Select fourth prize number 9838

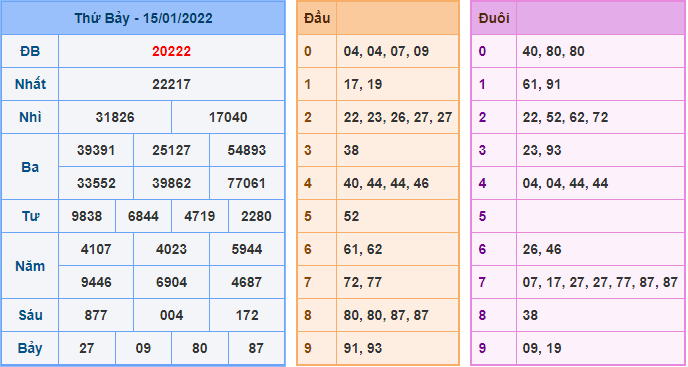pos(87,216)
